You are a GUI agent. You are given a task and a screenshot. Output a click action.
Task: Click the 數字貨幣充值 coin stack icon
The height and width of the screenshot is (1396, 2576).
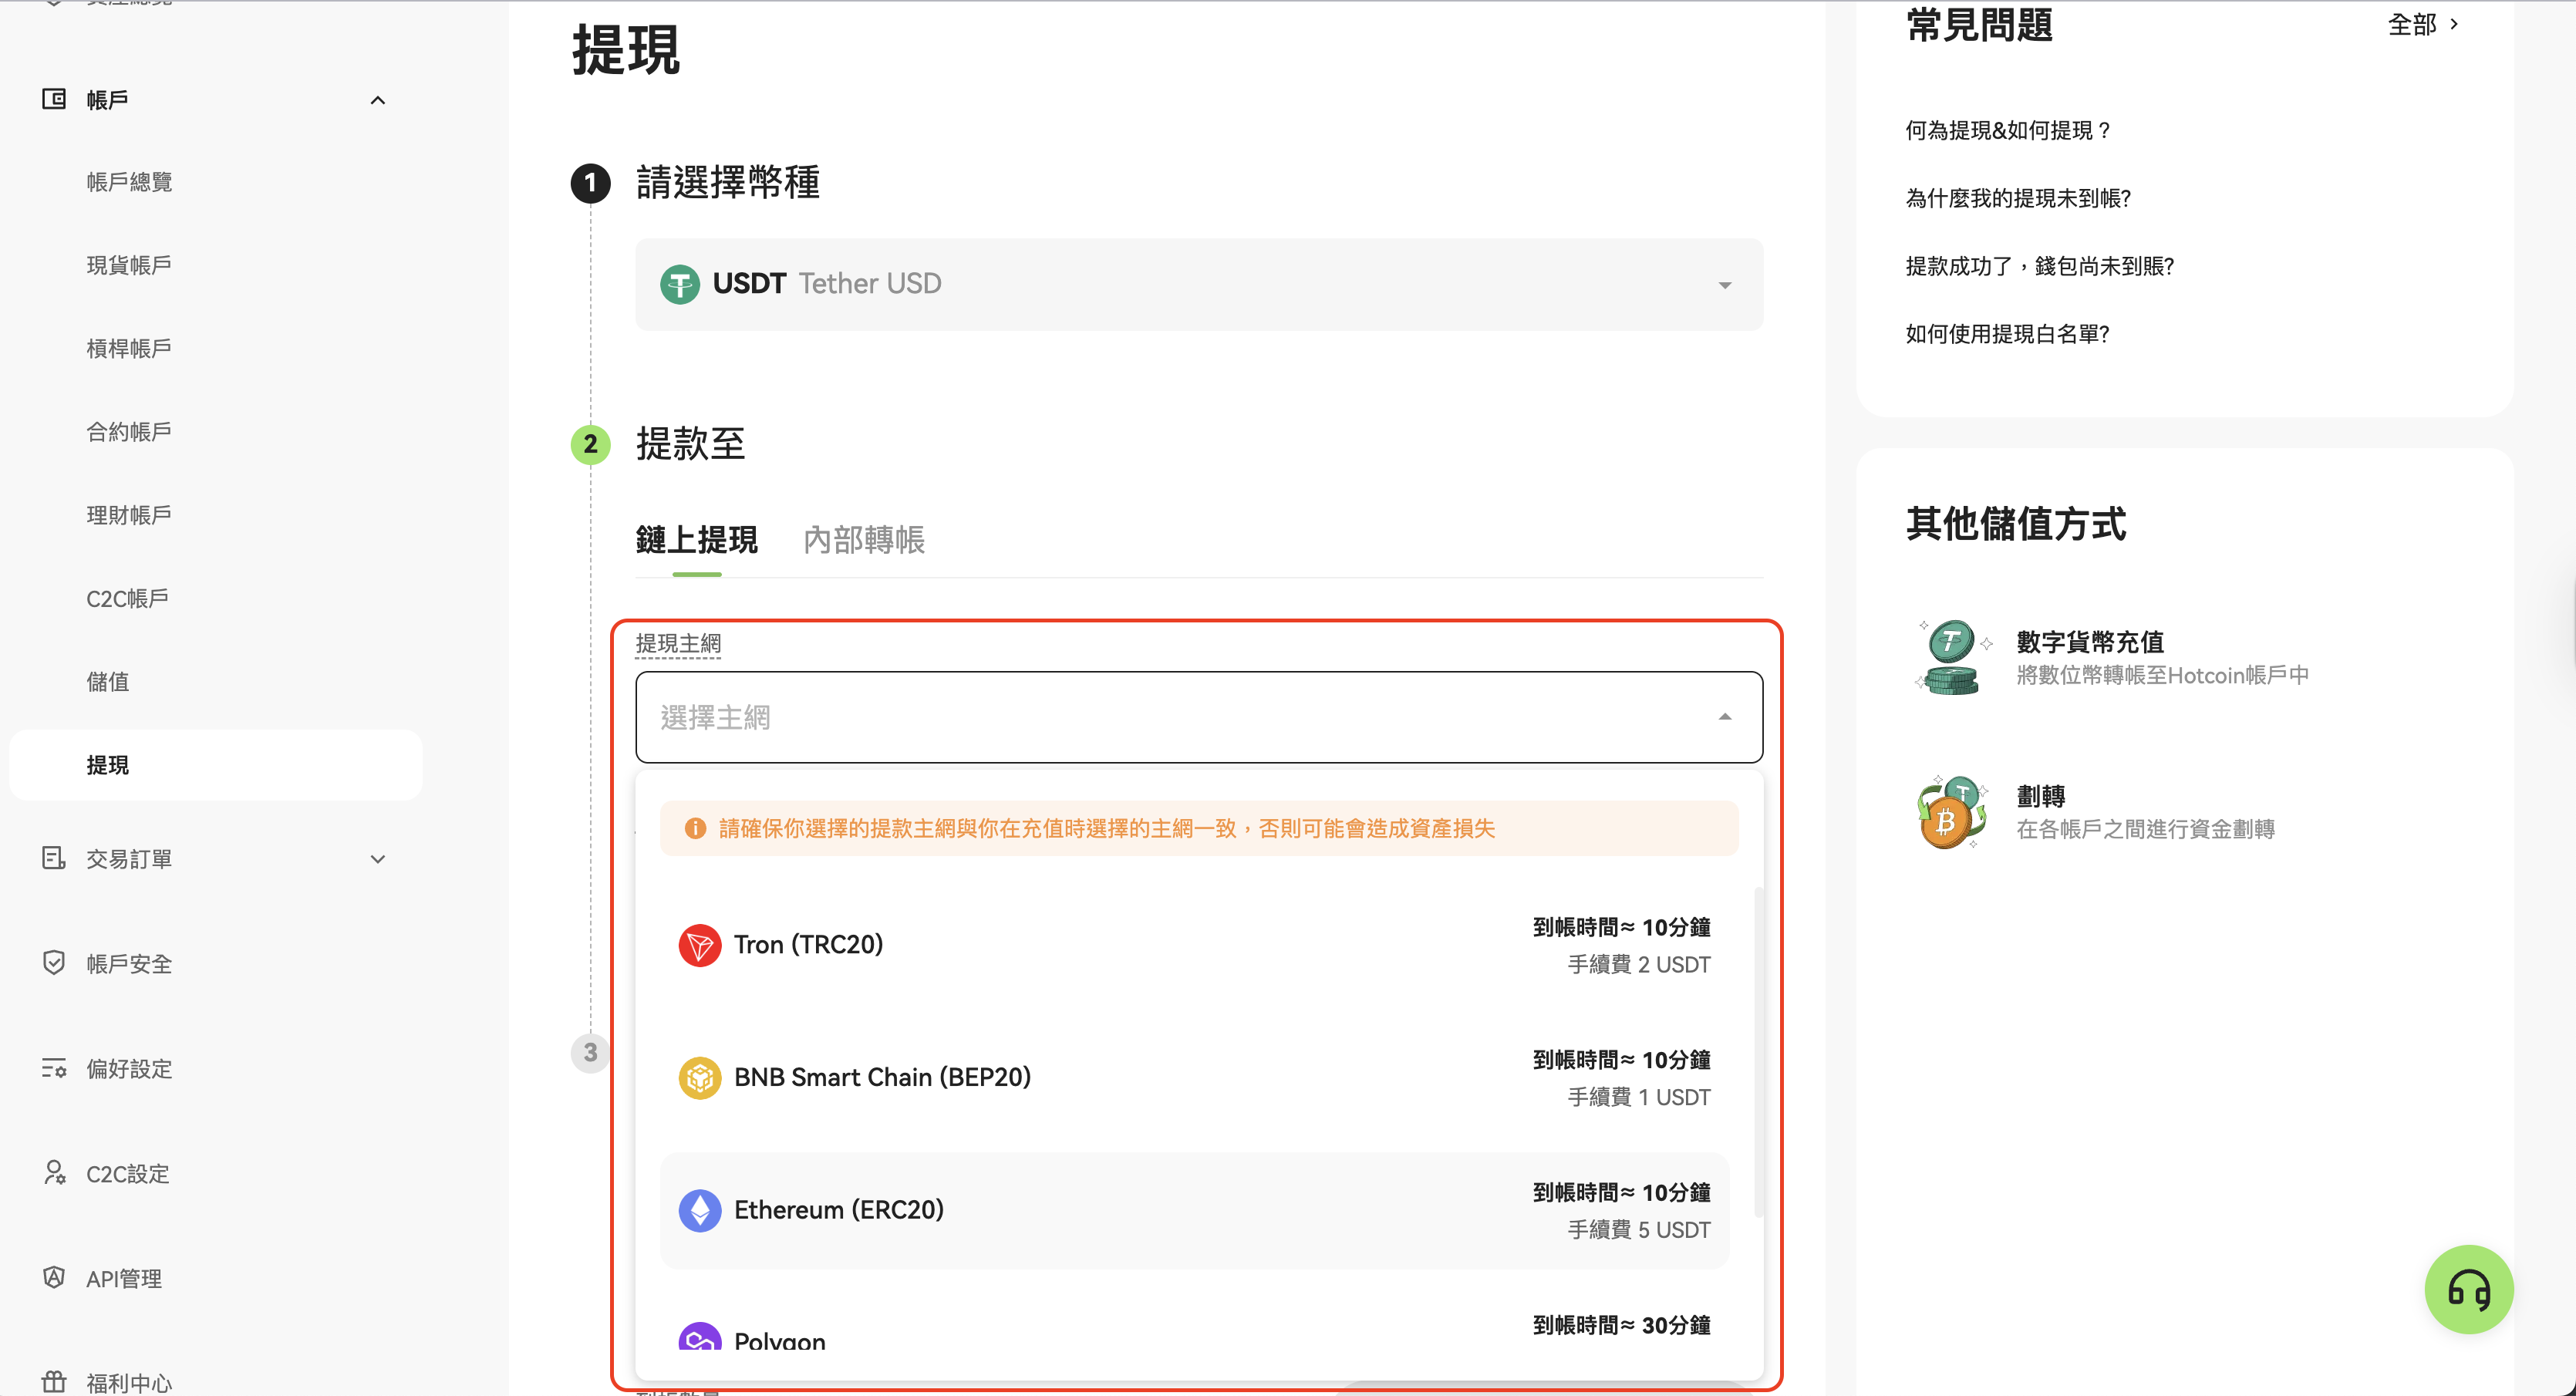1951,657
